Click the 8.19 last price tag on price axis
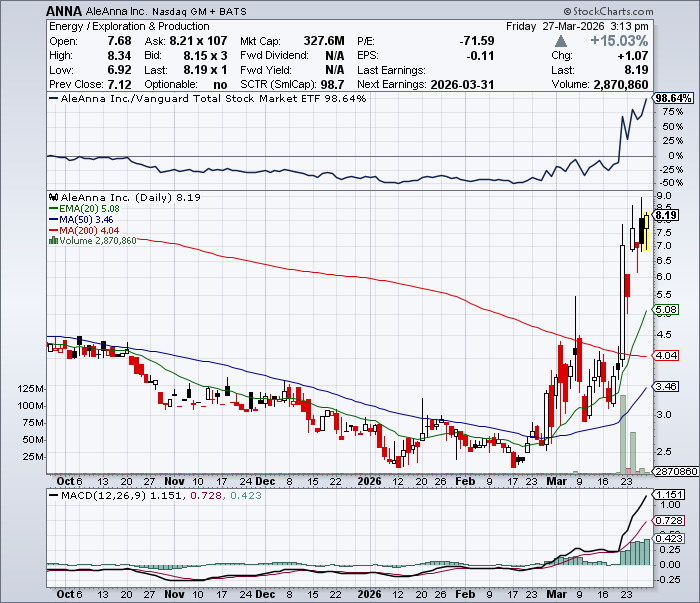This screenshot has width=700, height=603. (x=666, y=215)
